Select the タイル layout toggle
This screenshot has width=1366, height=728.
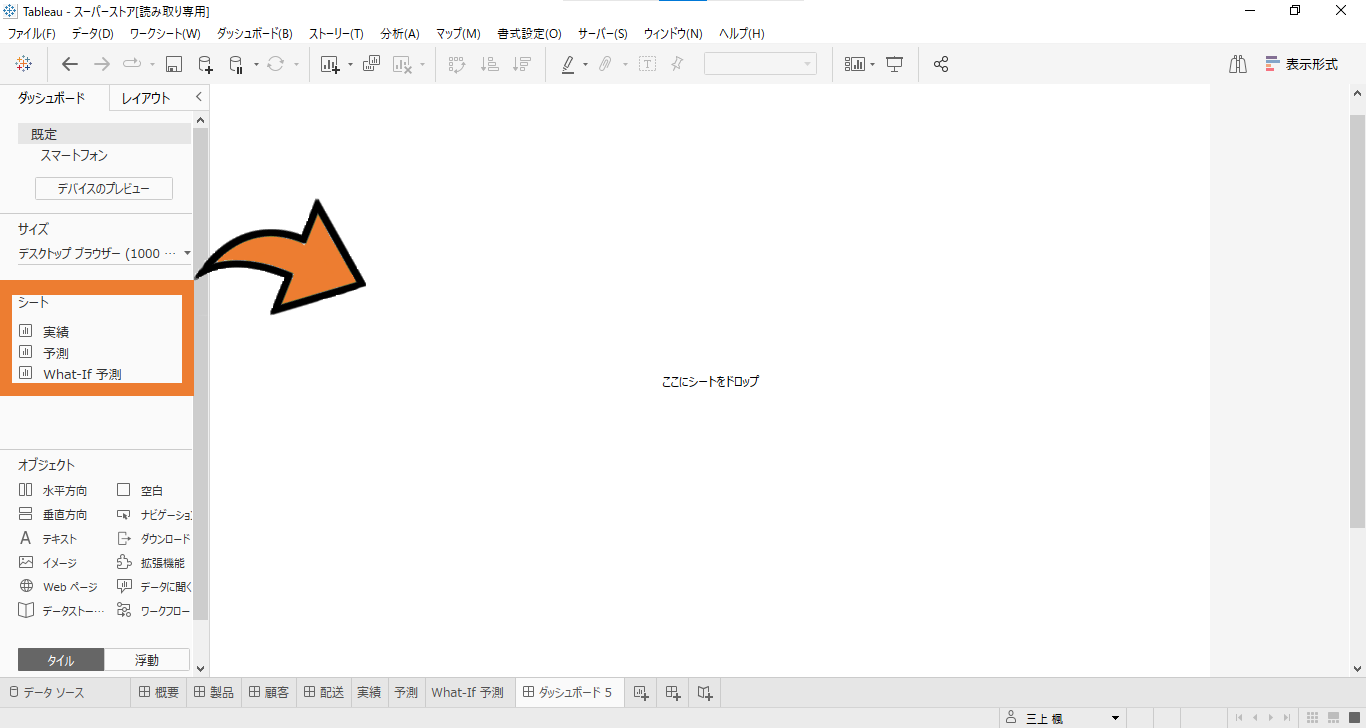tap(61, 660)
